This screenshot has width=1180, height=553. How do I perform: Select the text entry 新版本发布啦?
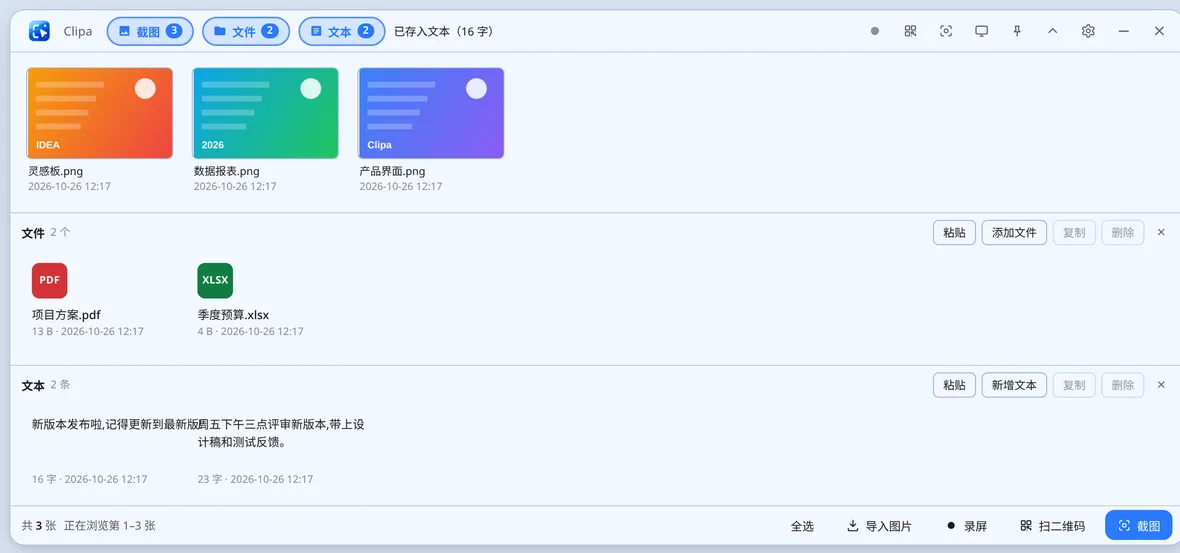[x=115, y=424]
